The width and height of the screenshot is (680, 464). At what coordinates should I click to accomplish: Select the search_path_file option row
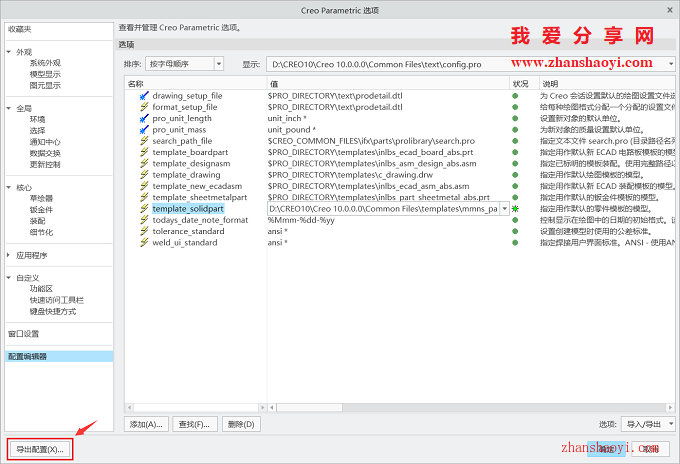click(182, 141)
